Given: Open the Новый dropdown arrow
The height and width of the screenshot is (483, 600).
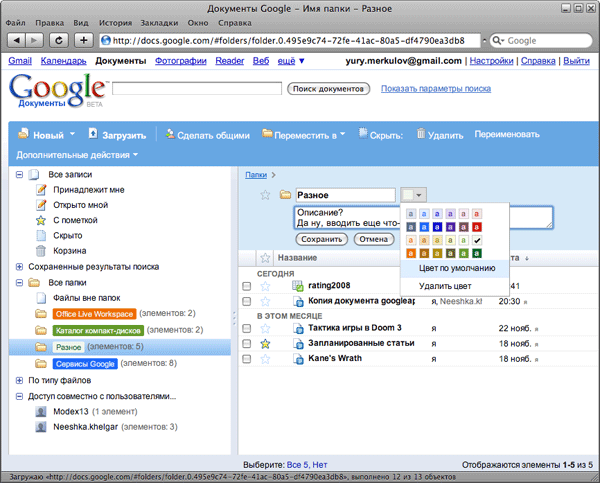Looking at the screenshot, I should pyautogui.click(x=72, y=134).
